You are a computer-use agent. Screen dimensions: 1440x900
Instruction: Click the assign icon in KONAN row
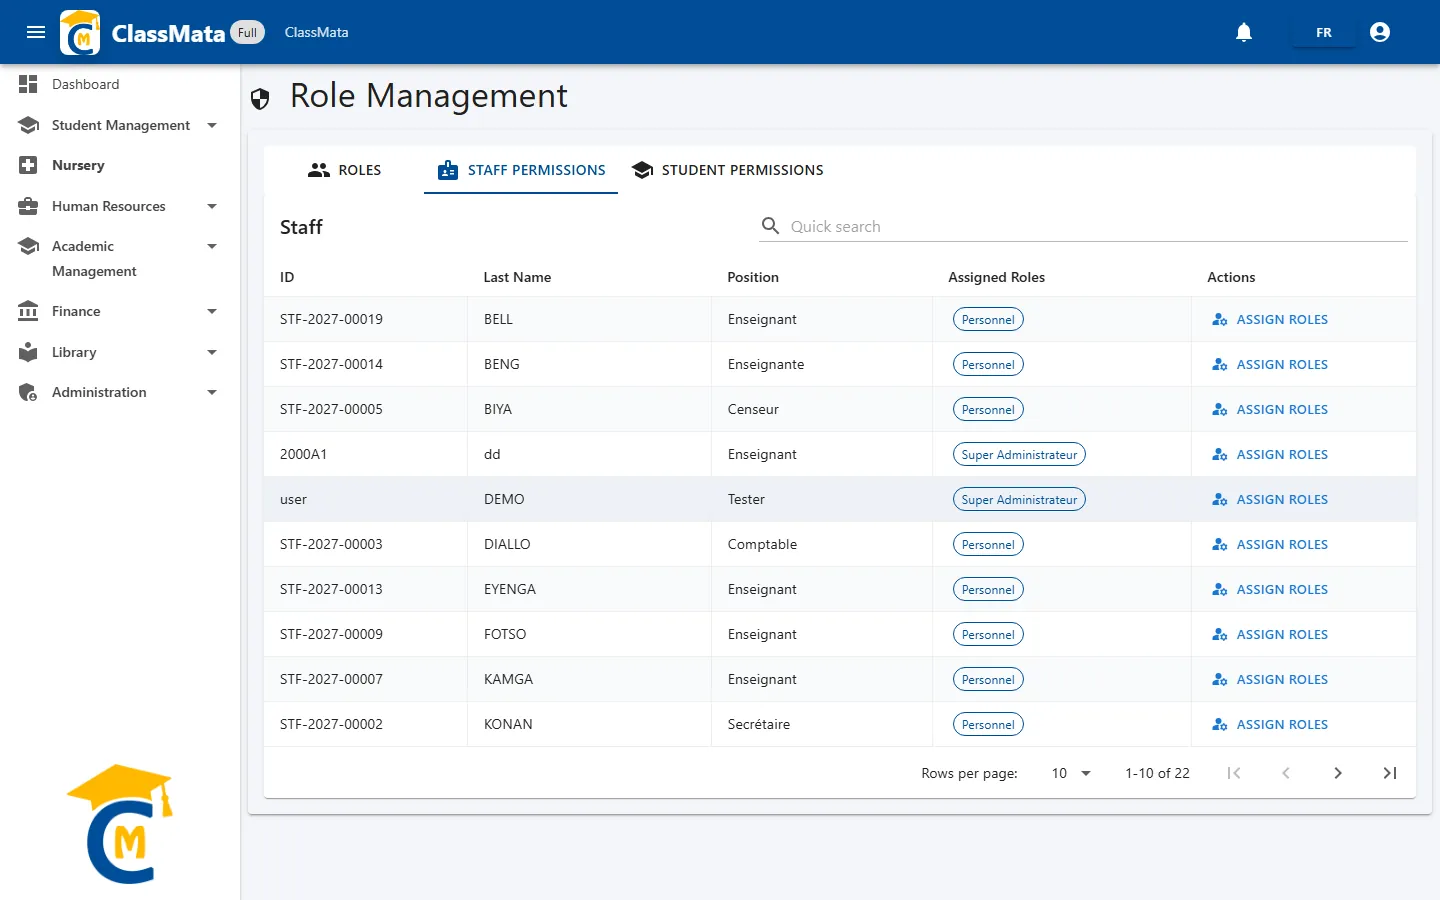(x=1220, y=724)
